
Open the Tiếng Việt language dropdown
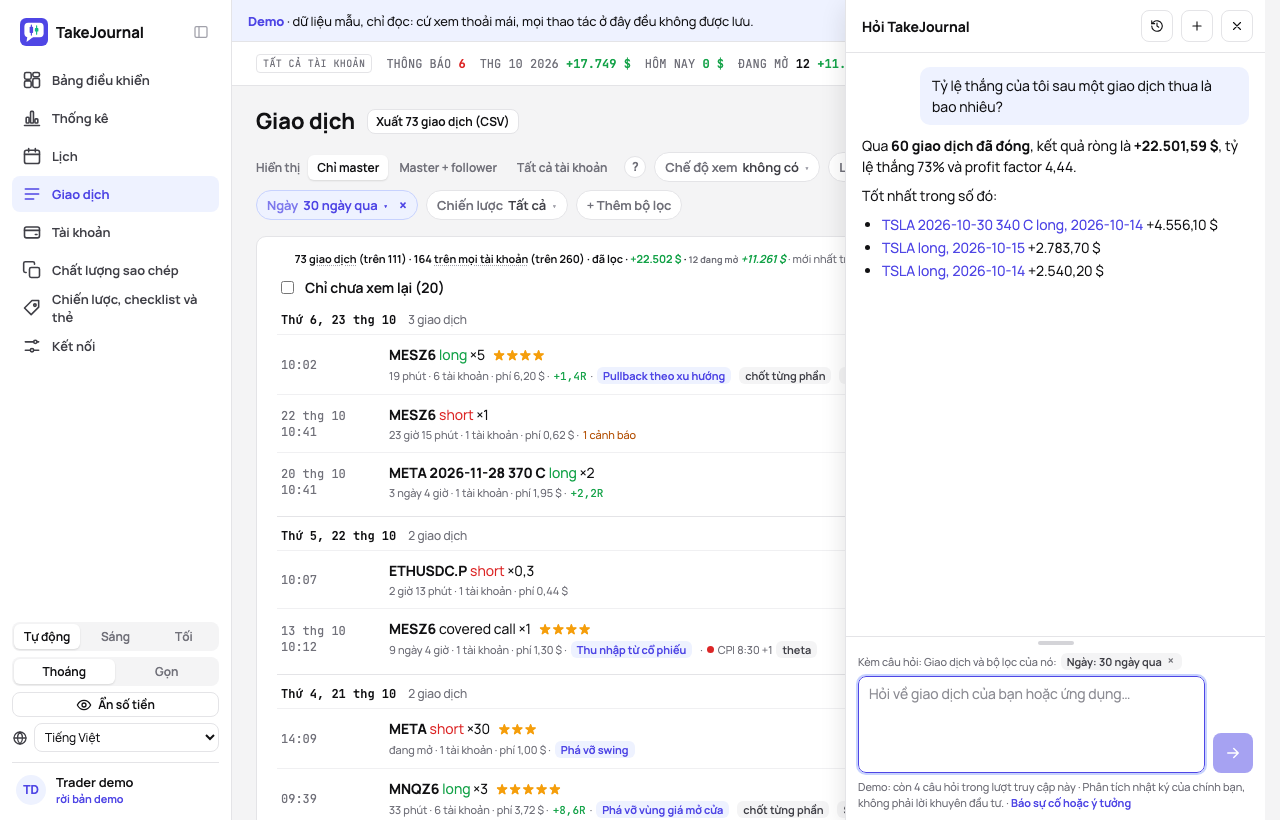tap(126, 738)
